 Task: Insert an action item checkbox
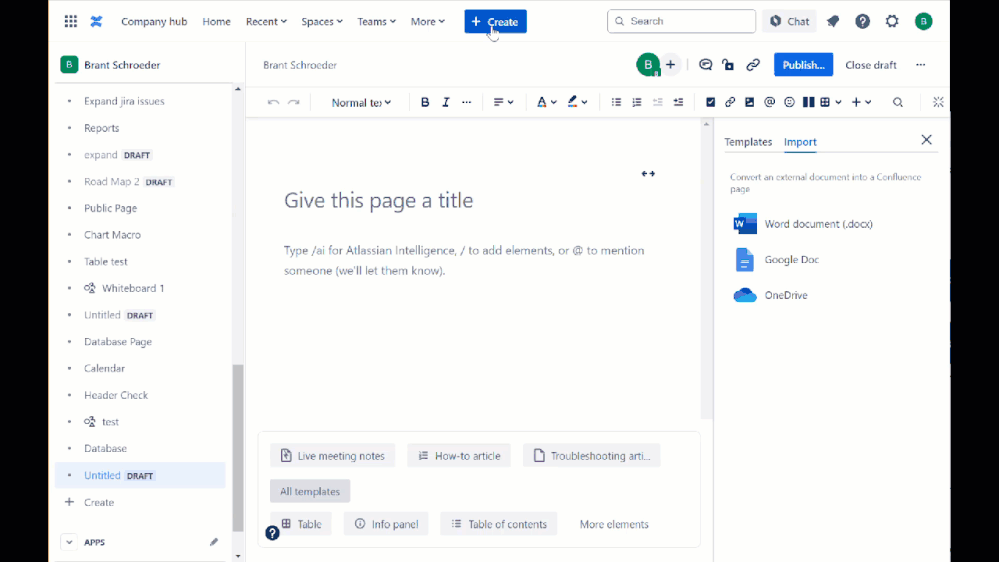(710, 102)
